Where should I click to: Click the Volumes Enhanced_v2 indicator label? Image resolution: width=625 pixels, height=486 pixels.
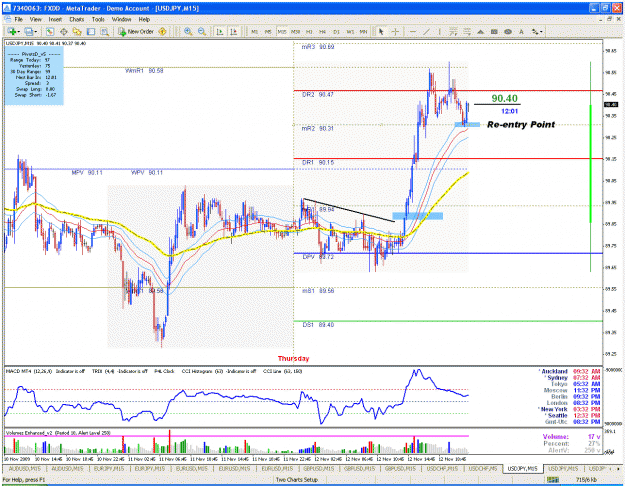(58, 433)
